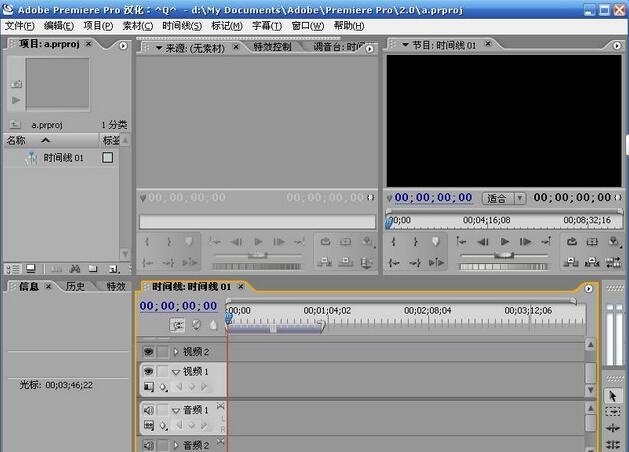Step back one frame in program monitor
The image size is (629, 452).
coord(483,241)
